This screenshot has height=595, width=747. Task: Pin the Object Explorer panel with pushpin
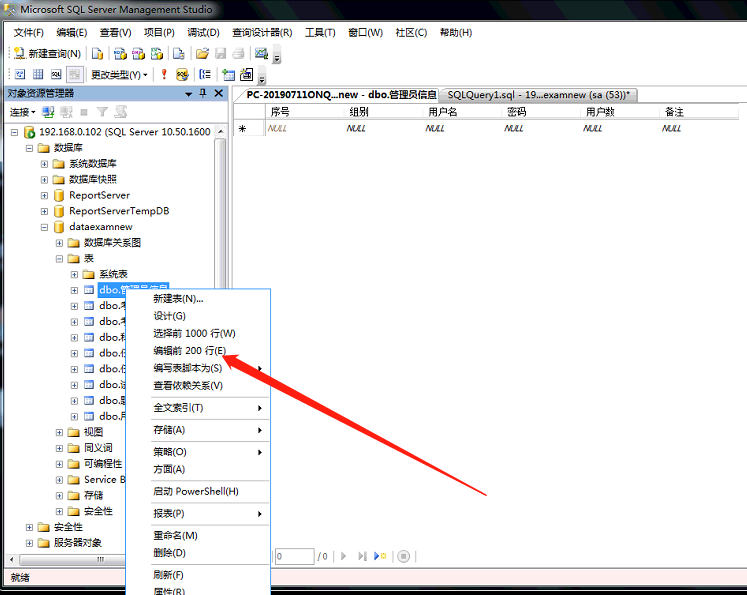(x=203, y=93)
